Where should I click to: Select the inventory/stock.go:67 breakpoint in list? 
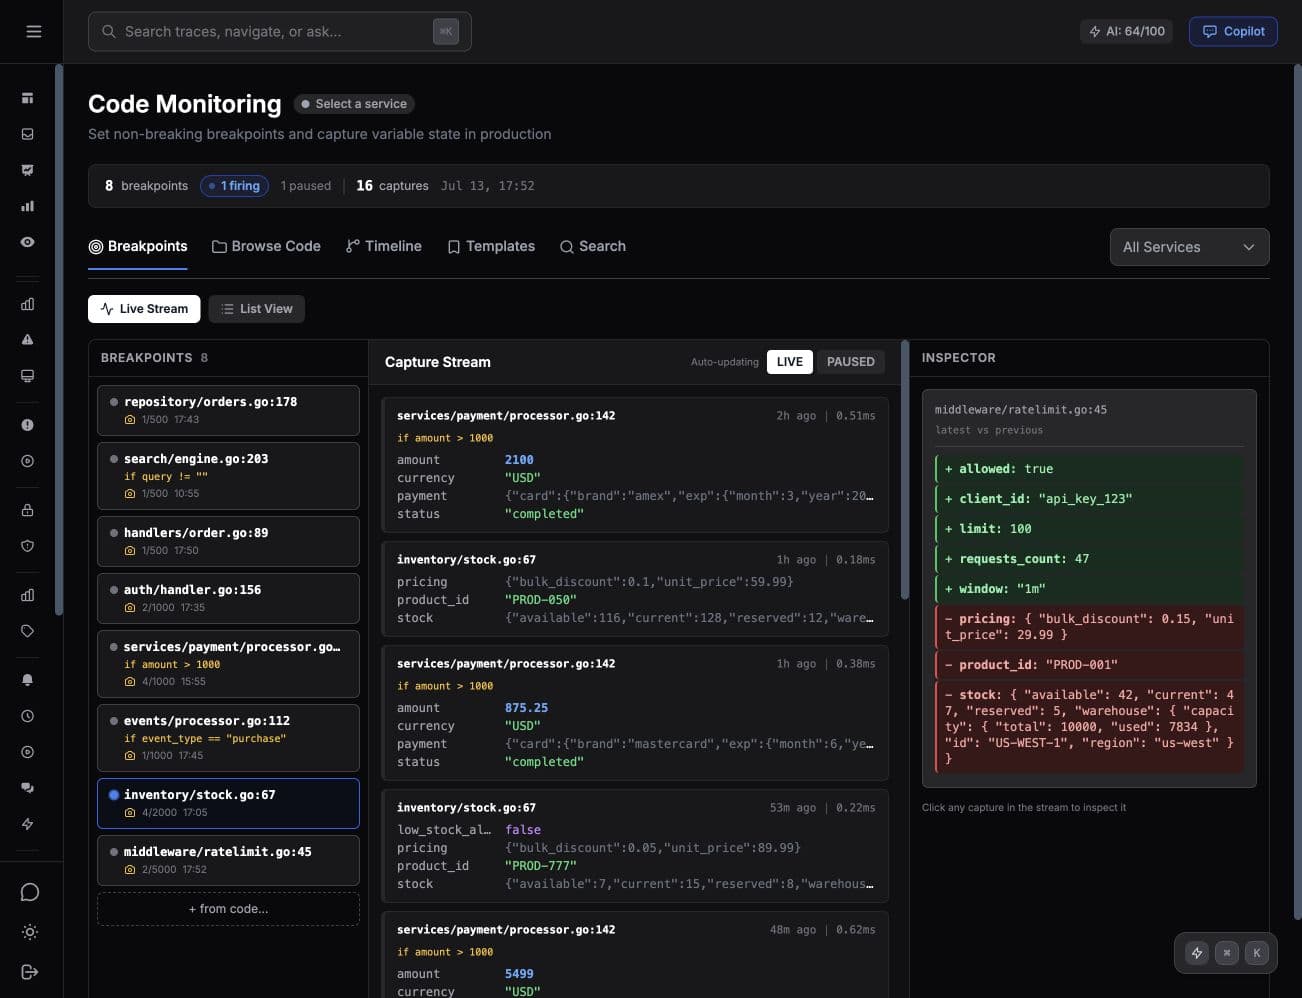[228, 803]
